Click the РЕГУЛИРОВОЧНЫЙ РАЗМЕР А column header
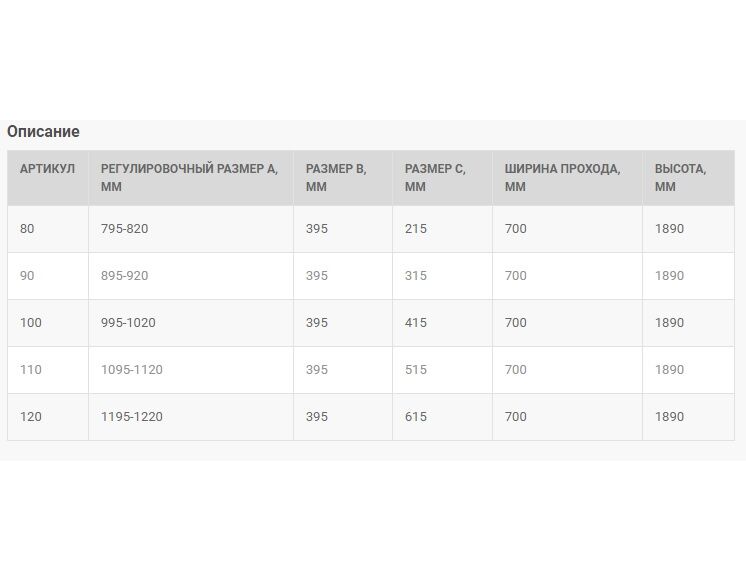746x581 pixels. point(191,177)
